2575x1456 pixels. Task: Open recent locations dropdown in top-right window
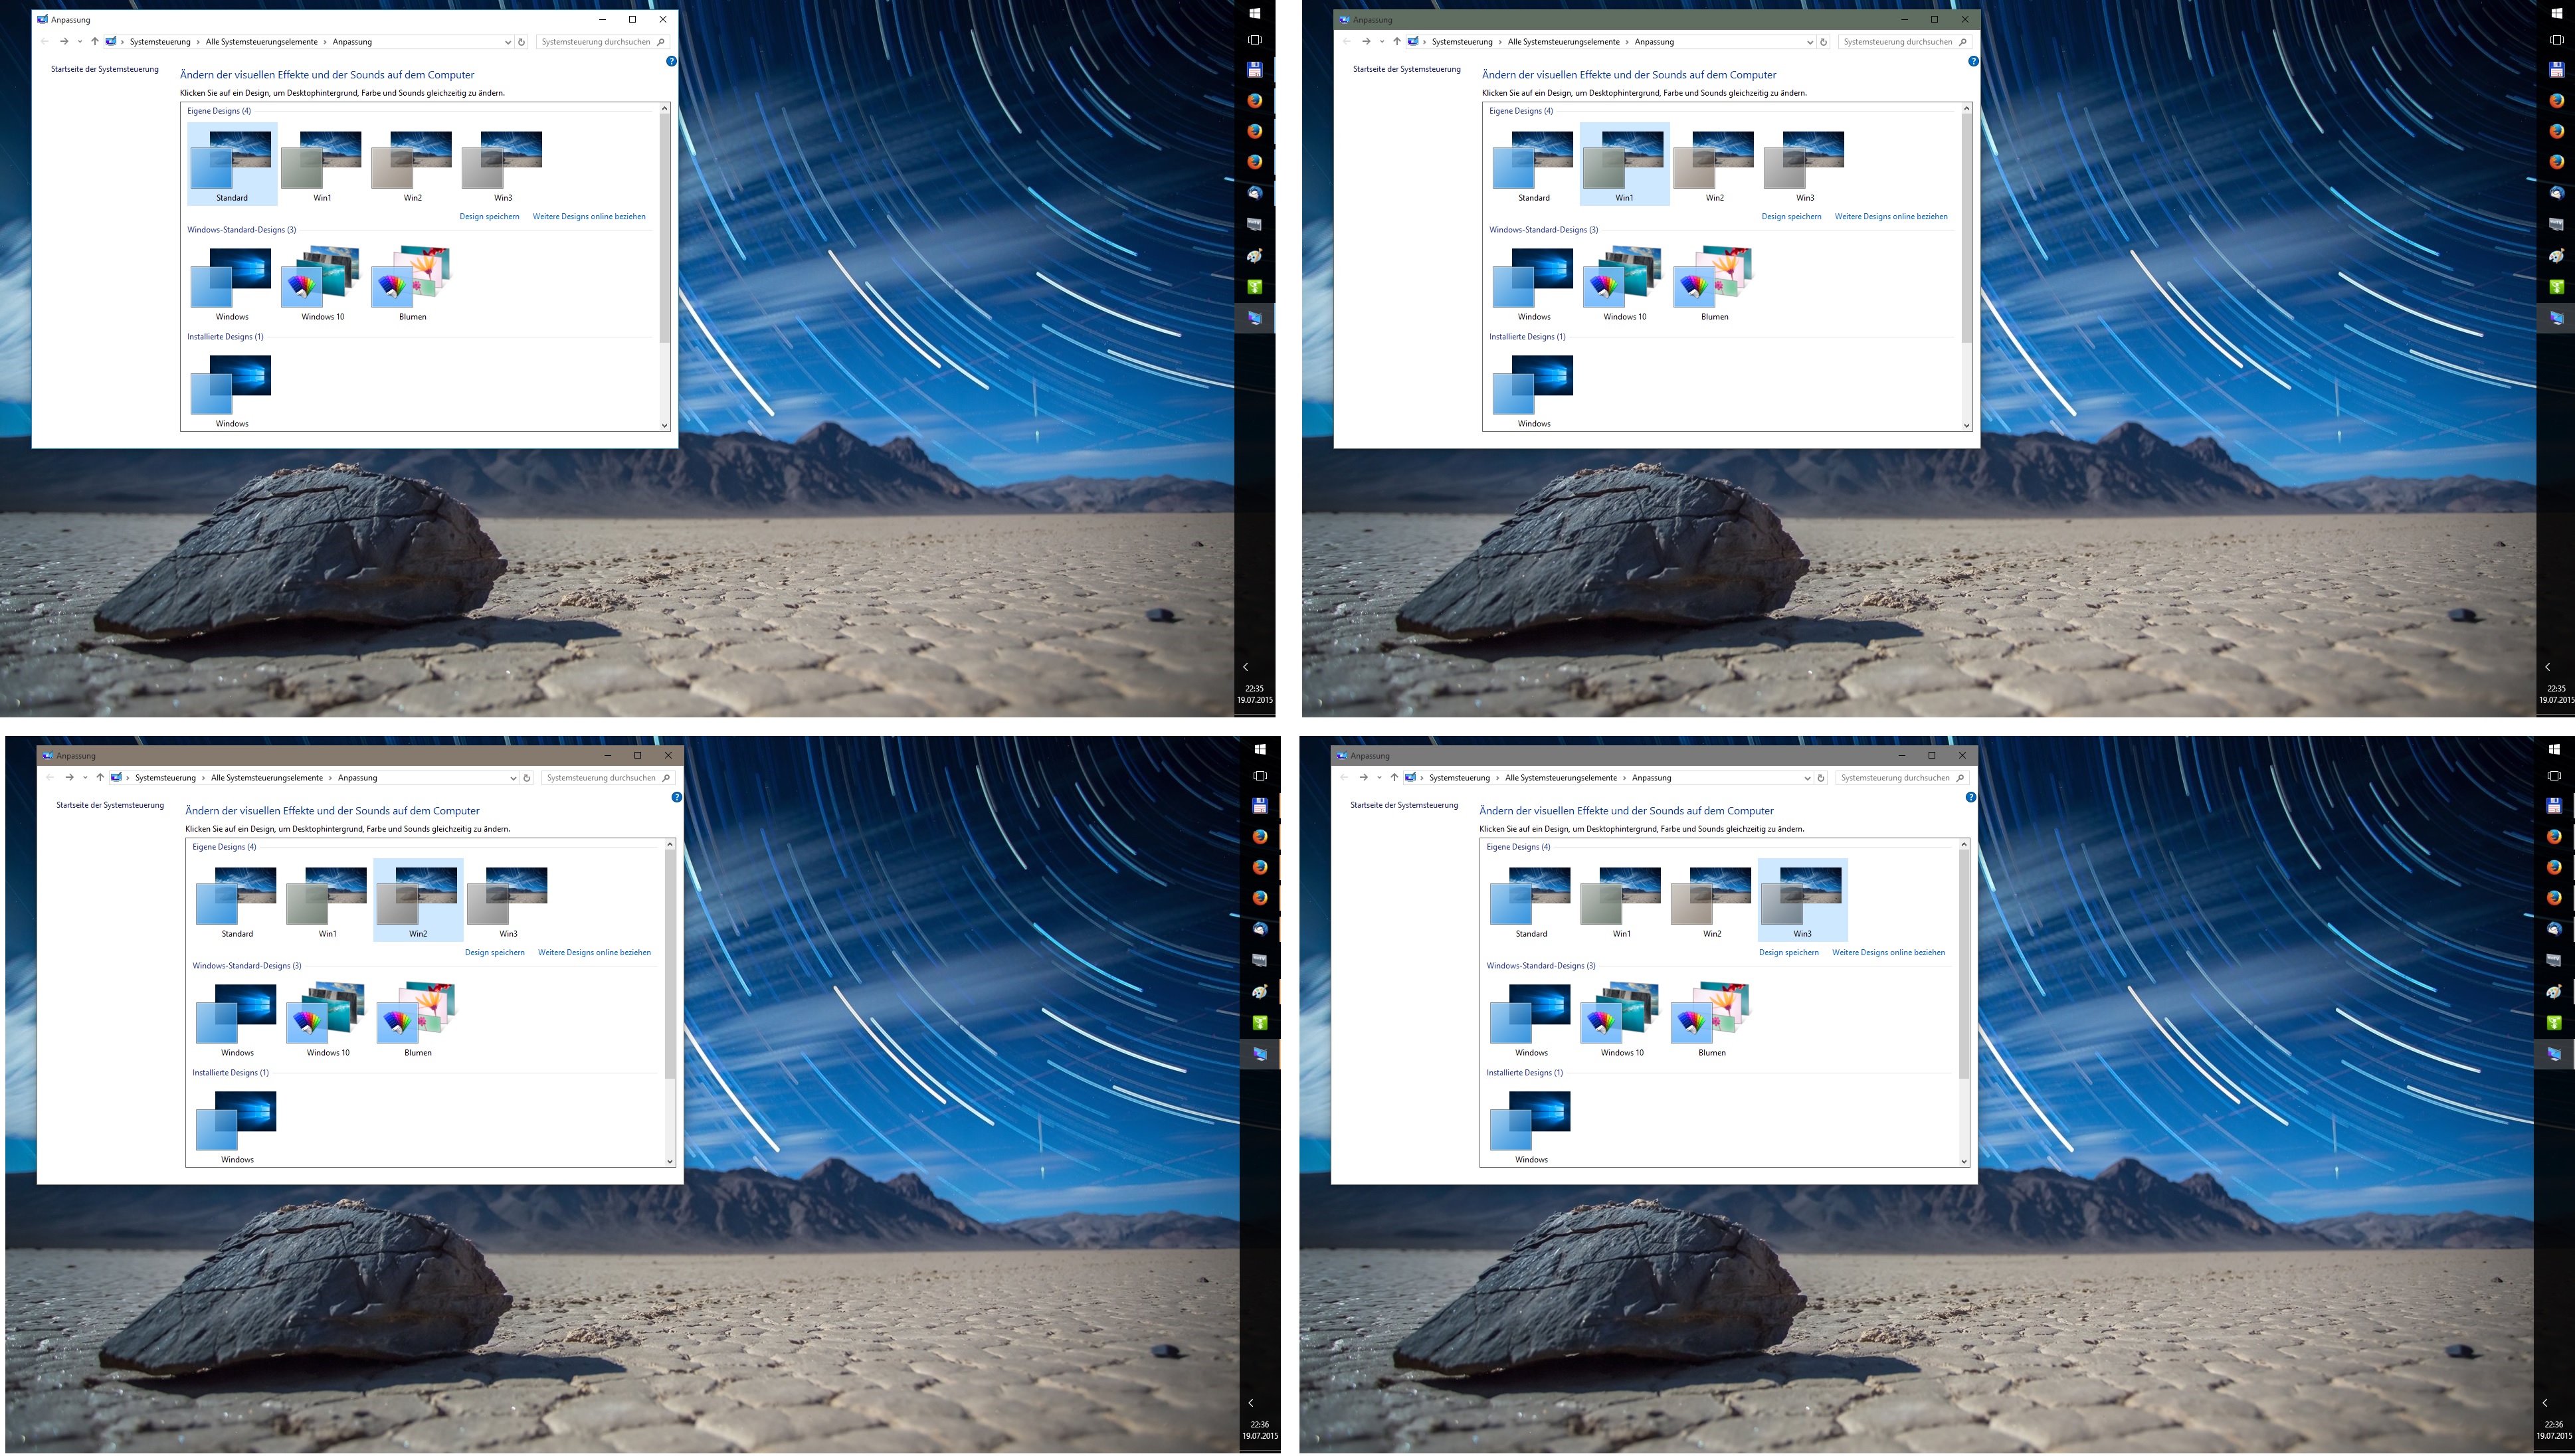(1381, 42)
